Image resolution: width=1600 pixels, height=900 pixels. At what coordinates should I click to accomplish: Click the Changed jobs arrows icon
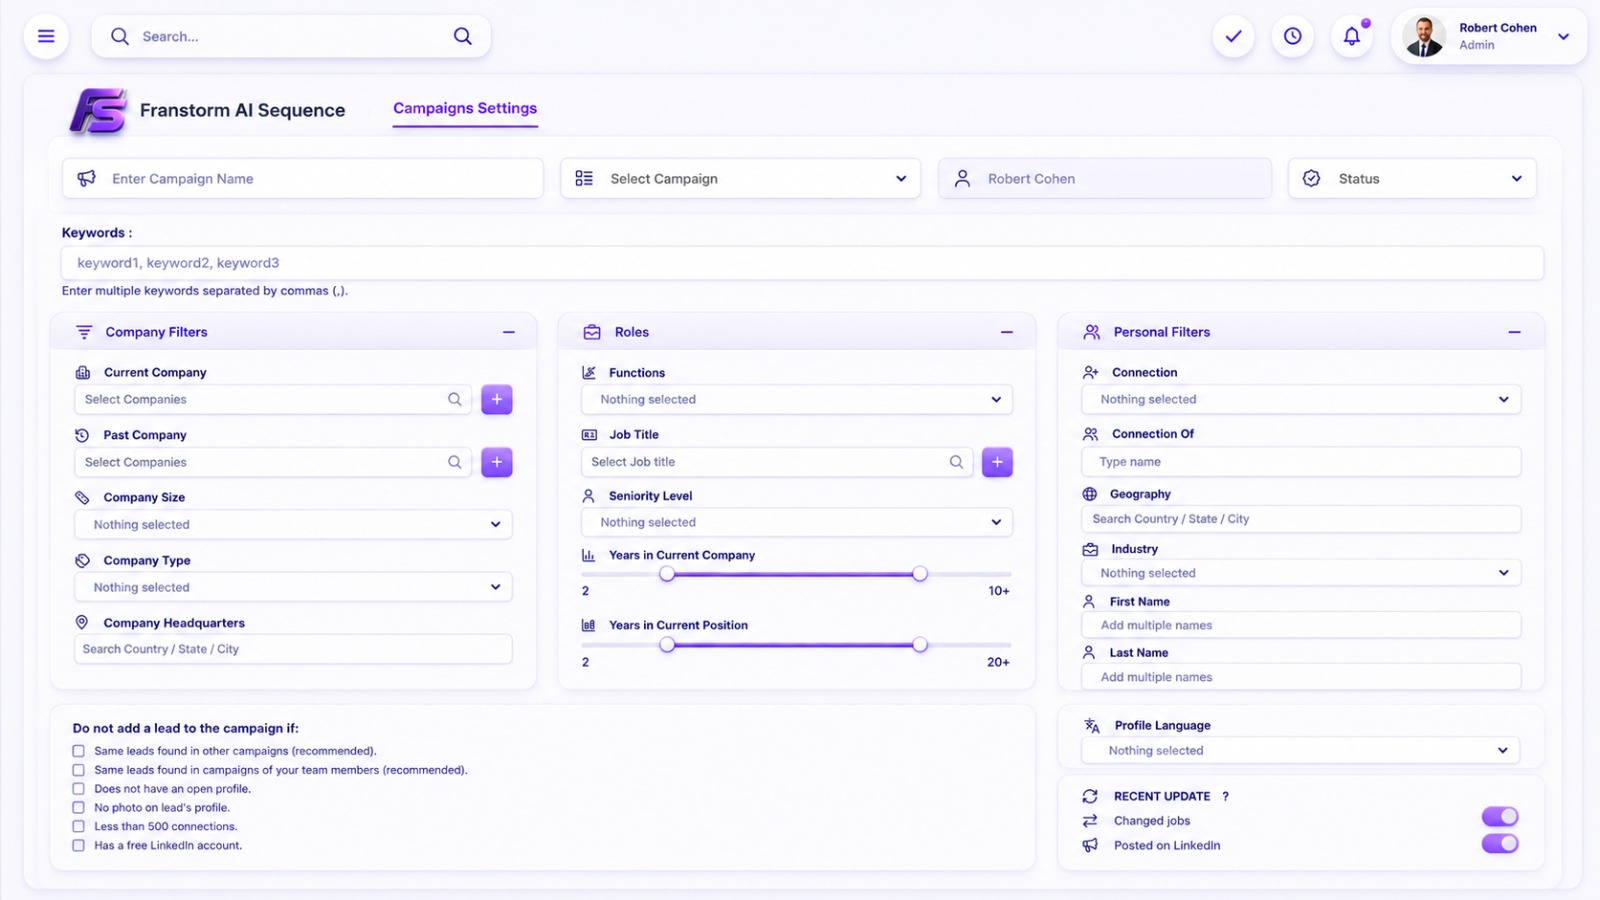pyautogui.click(x=1090, y=821)
